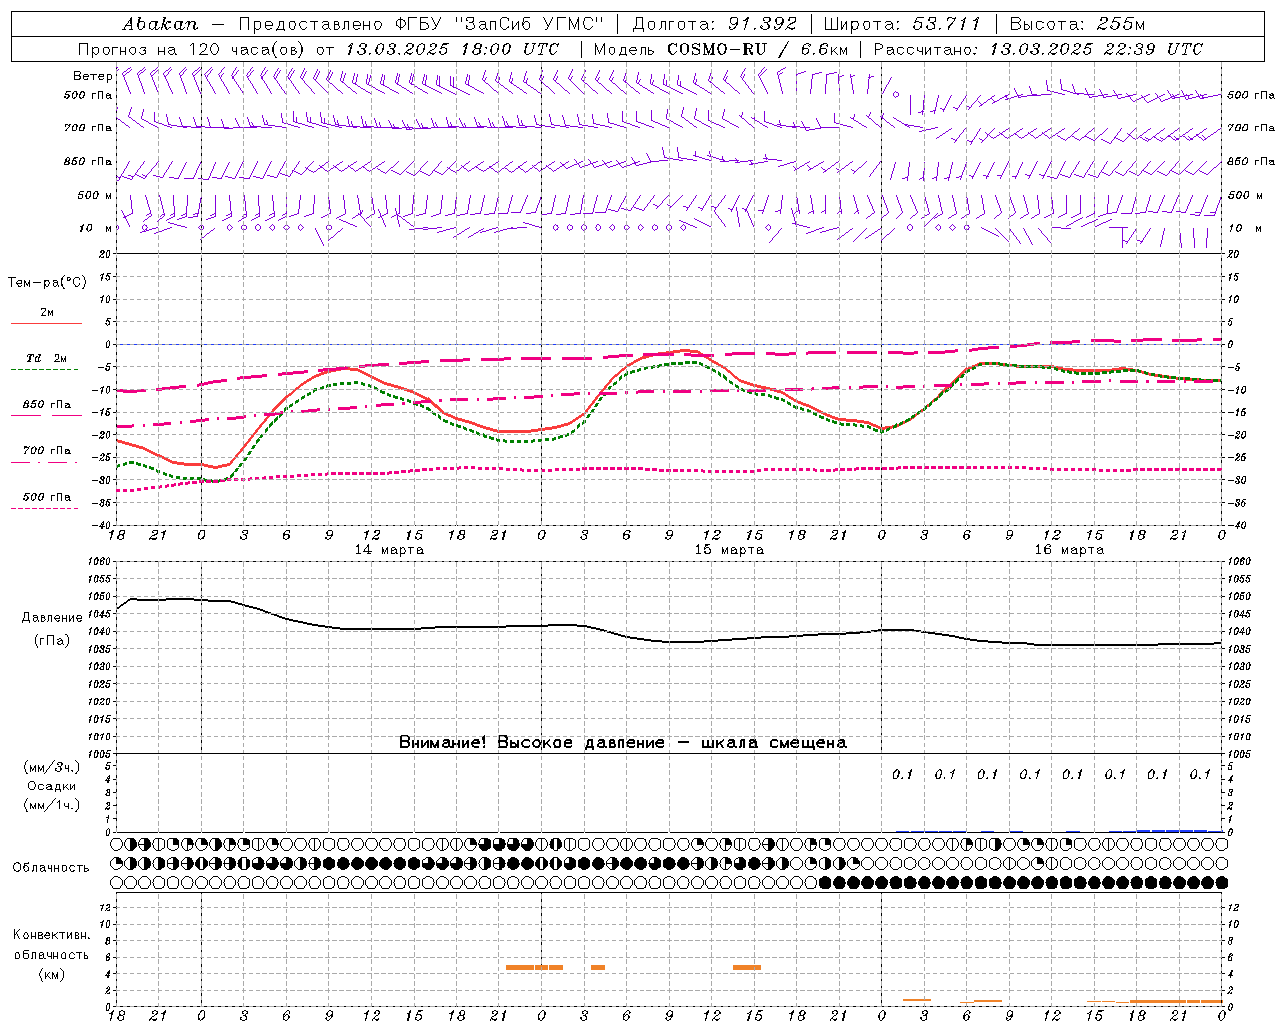The image size is (1280, 1024).
Task: Click the 'Рассчитано: 13.03.2025 22:39 UTC' timestamp
Action: [x=1039, y=49]
